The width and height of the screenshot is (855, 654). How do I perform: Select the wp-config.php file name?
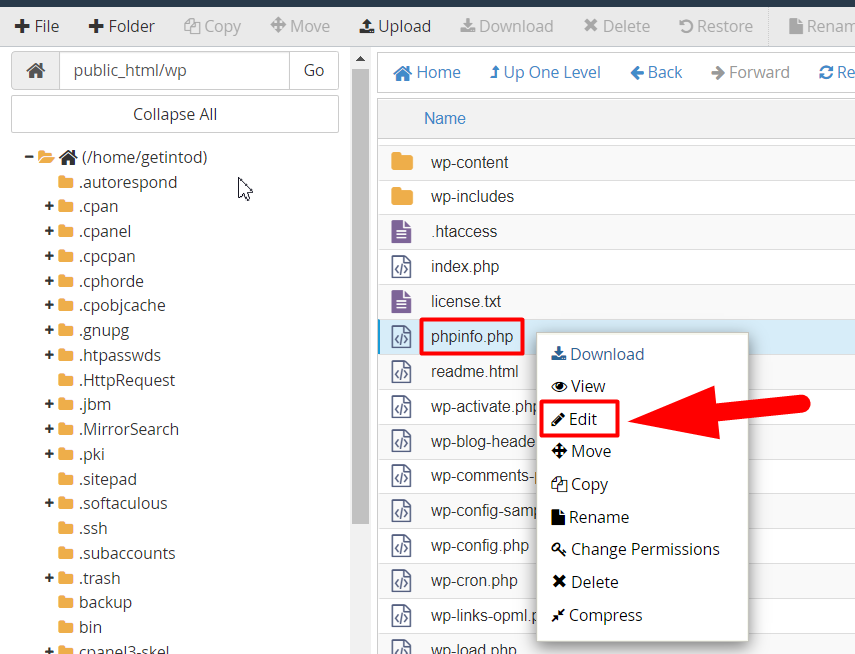pos(480,545)
